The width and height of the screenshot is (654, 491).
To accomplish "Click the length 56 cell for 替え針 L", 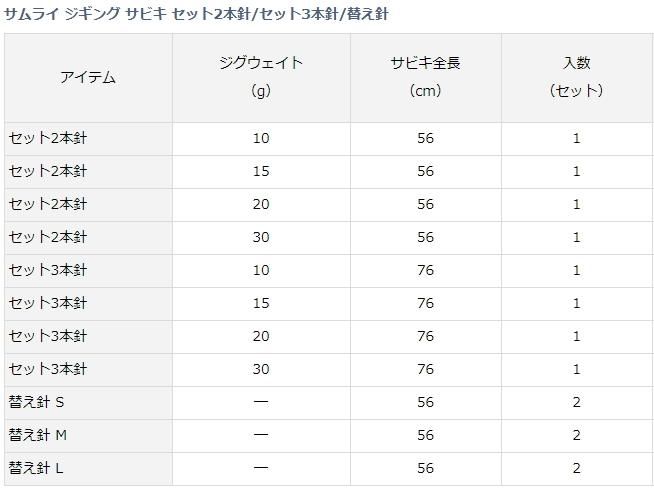I will 425,468.
